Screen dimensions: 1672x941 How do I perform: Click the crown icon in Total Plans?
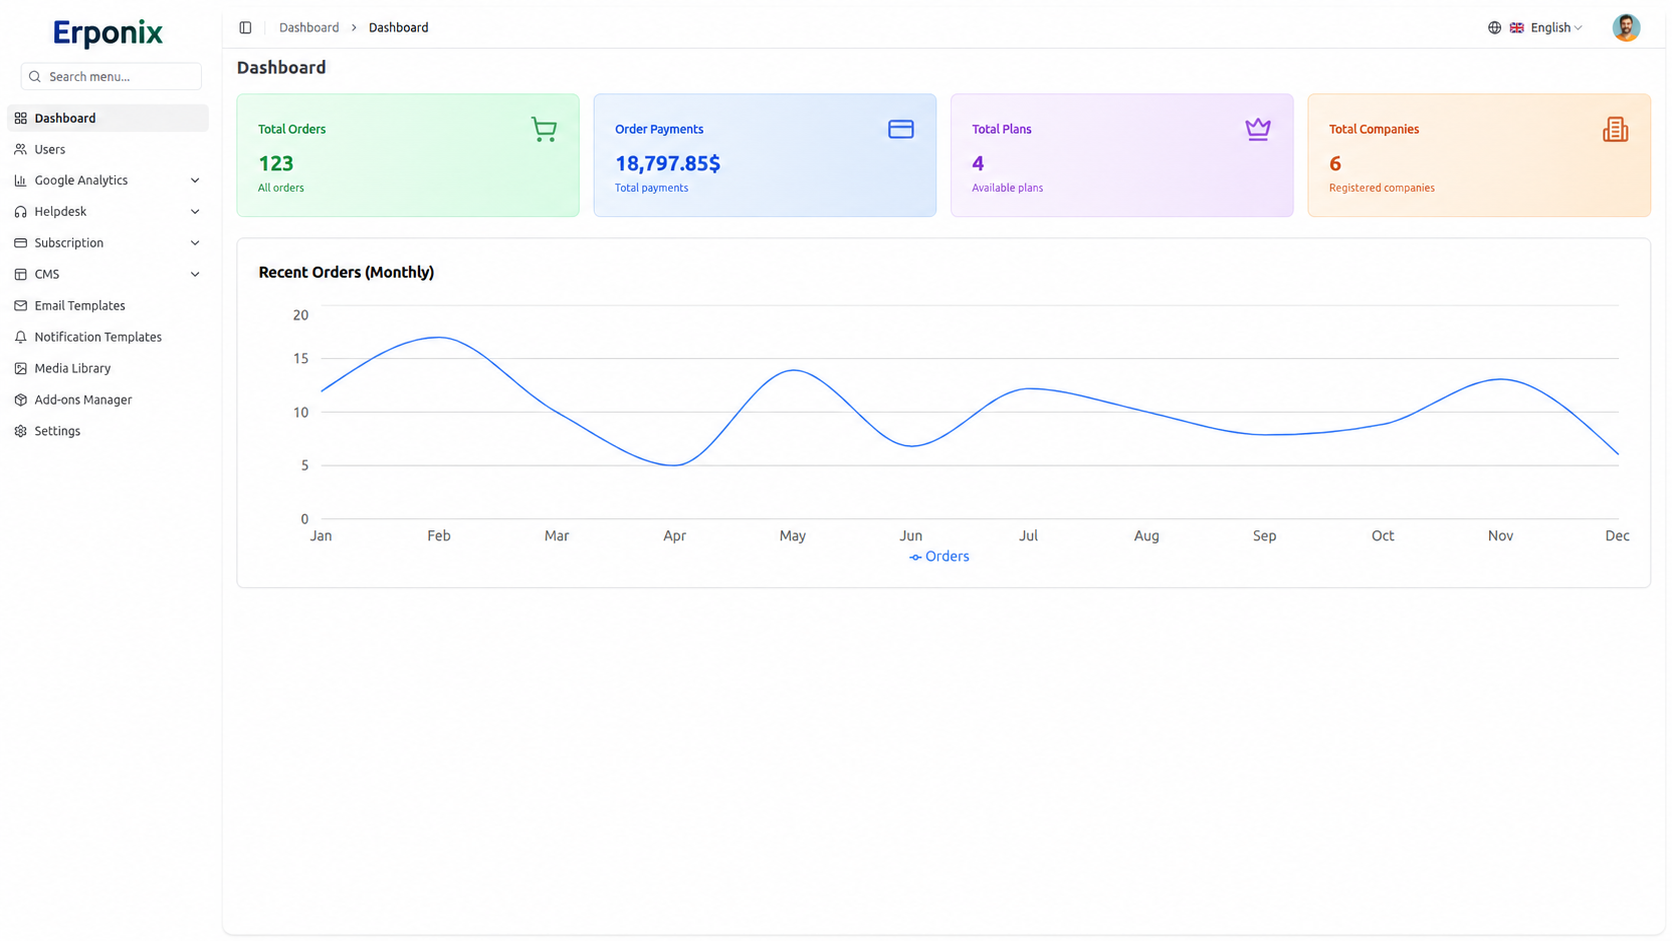1258,129
